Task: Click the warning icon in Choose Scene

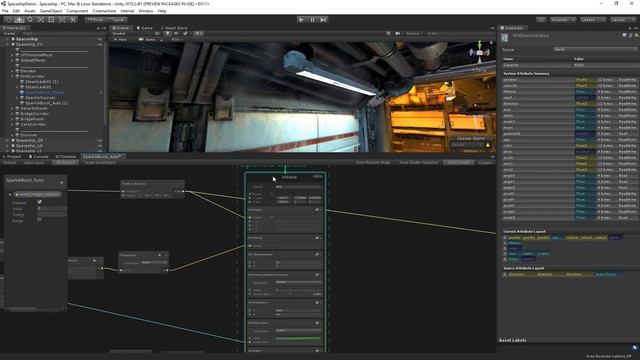Action: [488, 145]
